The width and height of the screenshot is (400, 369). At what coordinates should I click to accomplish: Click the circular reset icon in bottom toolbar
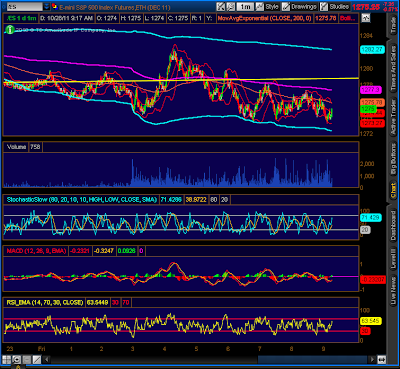coord(17,360)
